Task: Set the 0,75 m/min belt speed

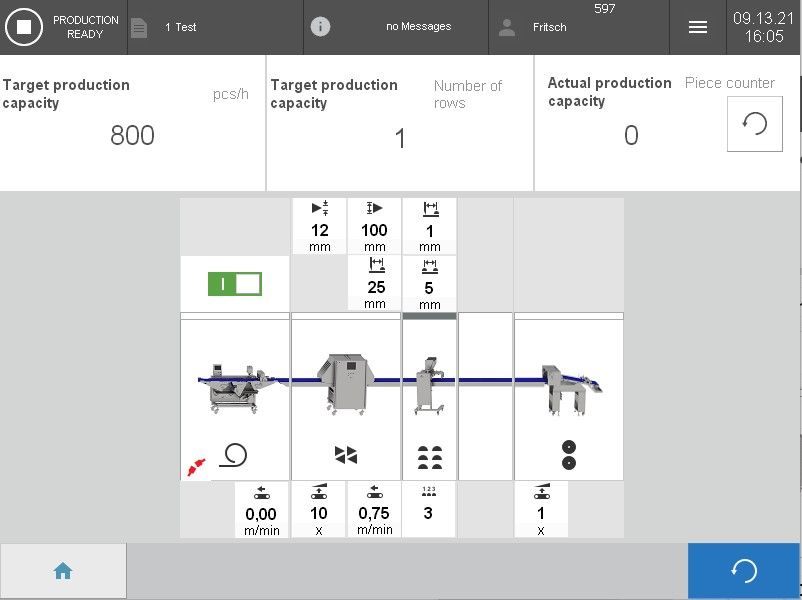Action: click(374, 510)
